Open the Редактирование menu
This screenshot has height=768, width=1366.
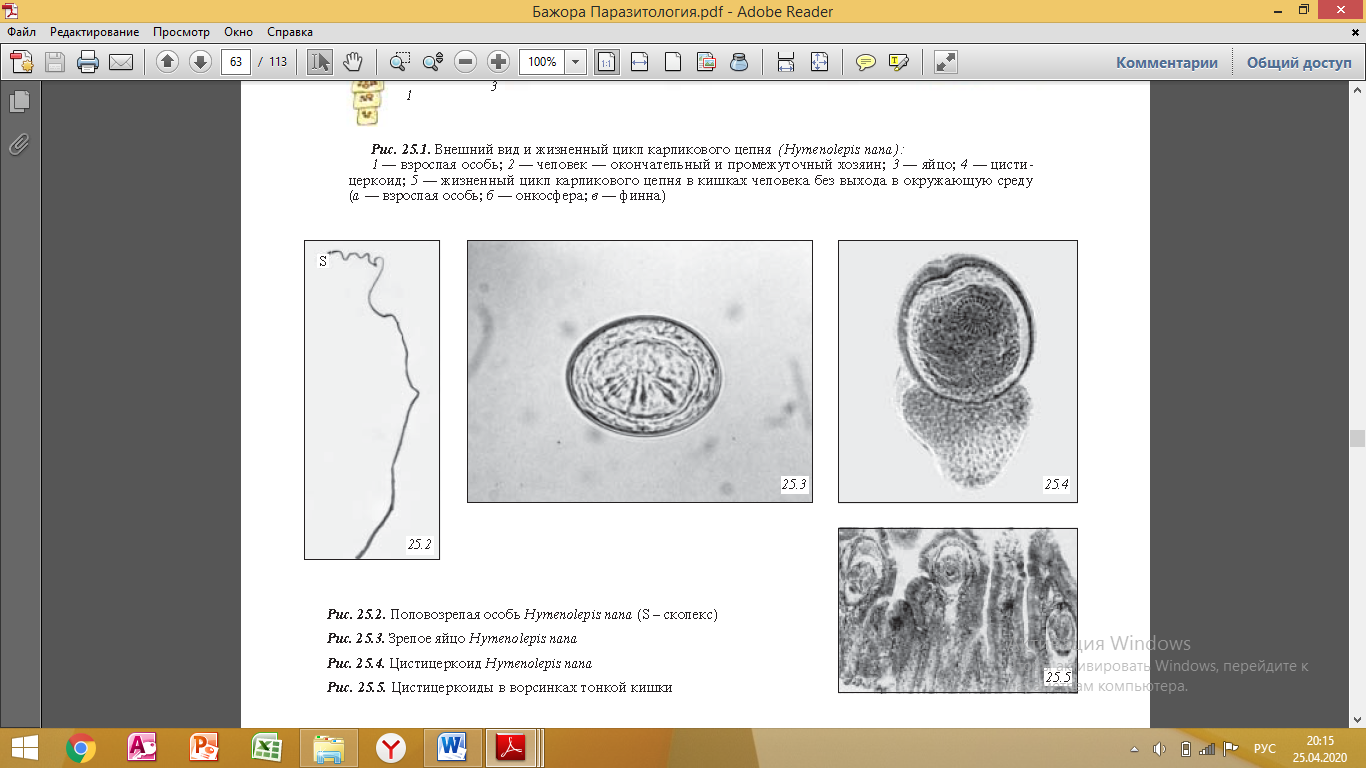pyautogui.click(x=95, y=32)
